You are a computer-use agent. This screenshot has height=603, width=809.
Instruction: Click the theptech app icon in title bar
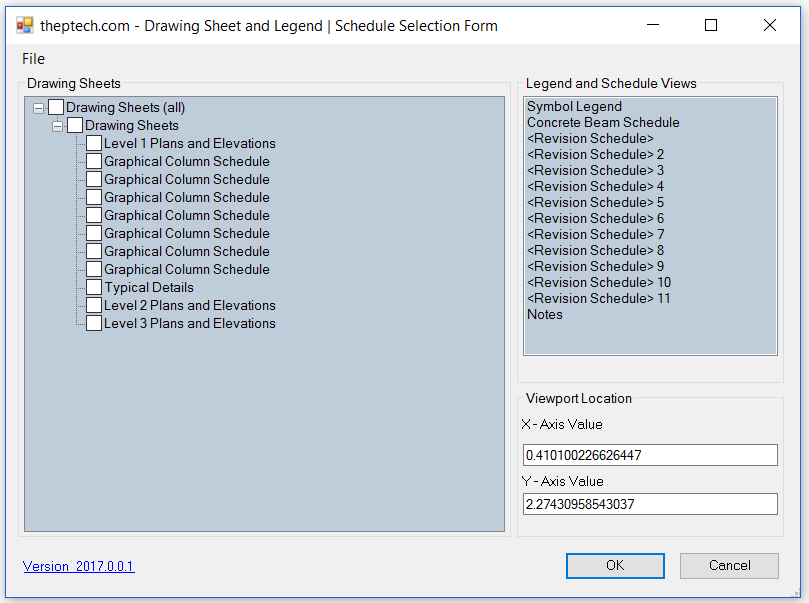pos(25,26)
